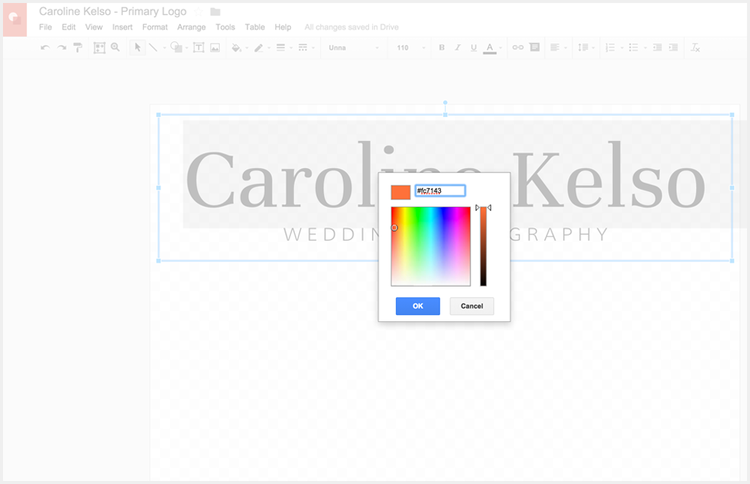Confirm color with the OK button
Viewport: 750px width, 484px height.
pos(418,306)
